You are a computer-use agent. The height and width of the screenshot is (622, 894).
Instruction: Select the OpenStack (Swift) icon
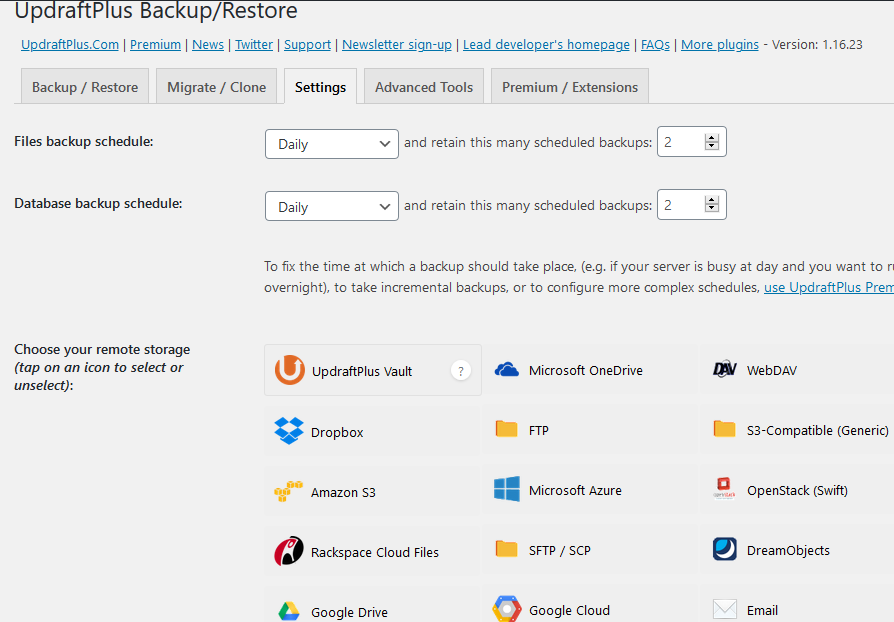point(724,489)
